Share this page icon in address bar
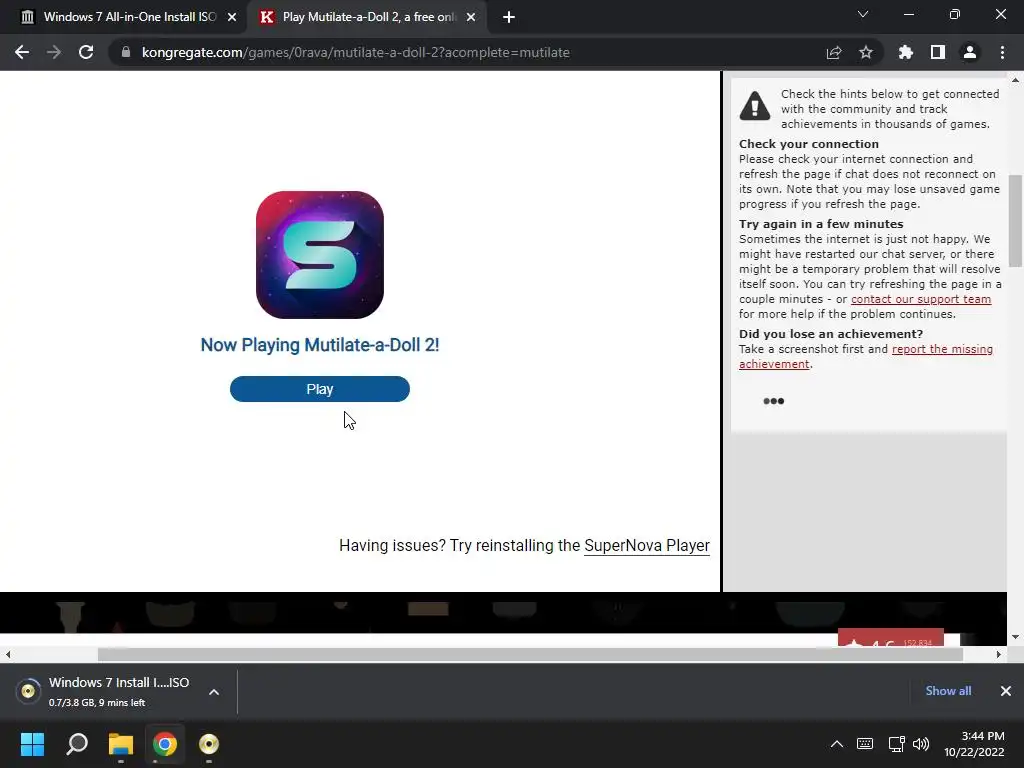This screenshot has width=1024, height=768. [x=834, y=52]
